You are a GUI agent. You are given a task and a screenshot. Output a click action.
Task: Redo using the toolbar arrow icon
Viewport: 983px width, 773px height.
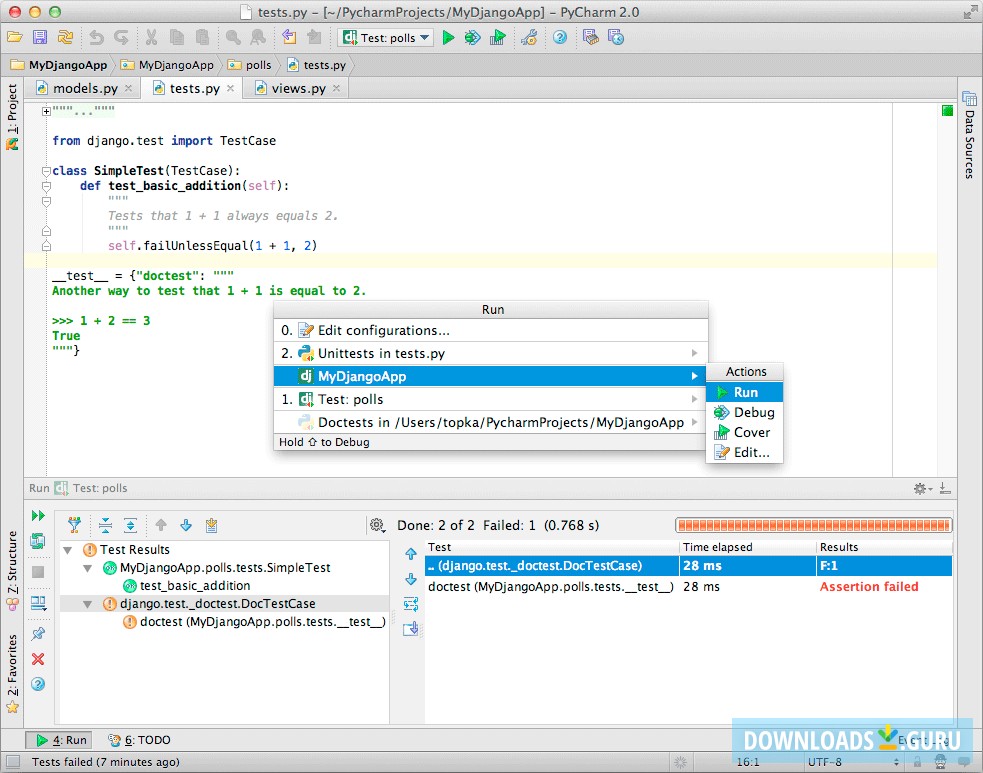(x=122, y=38)
